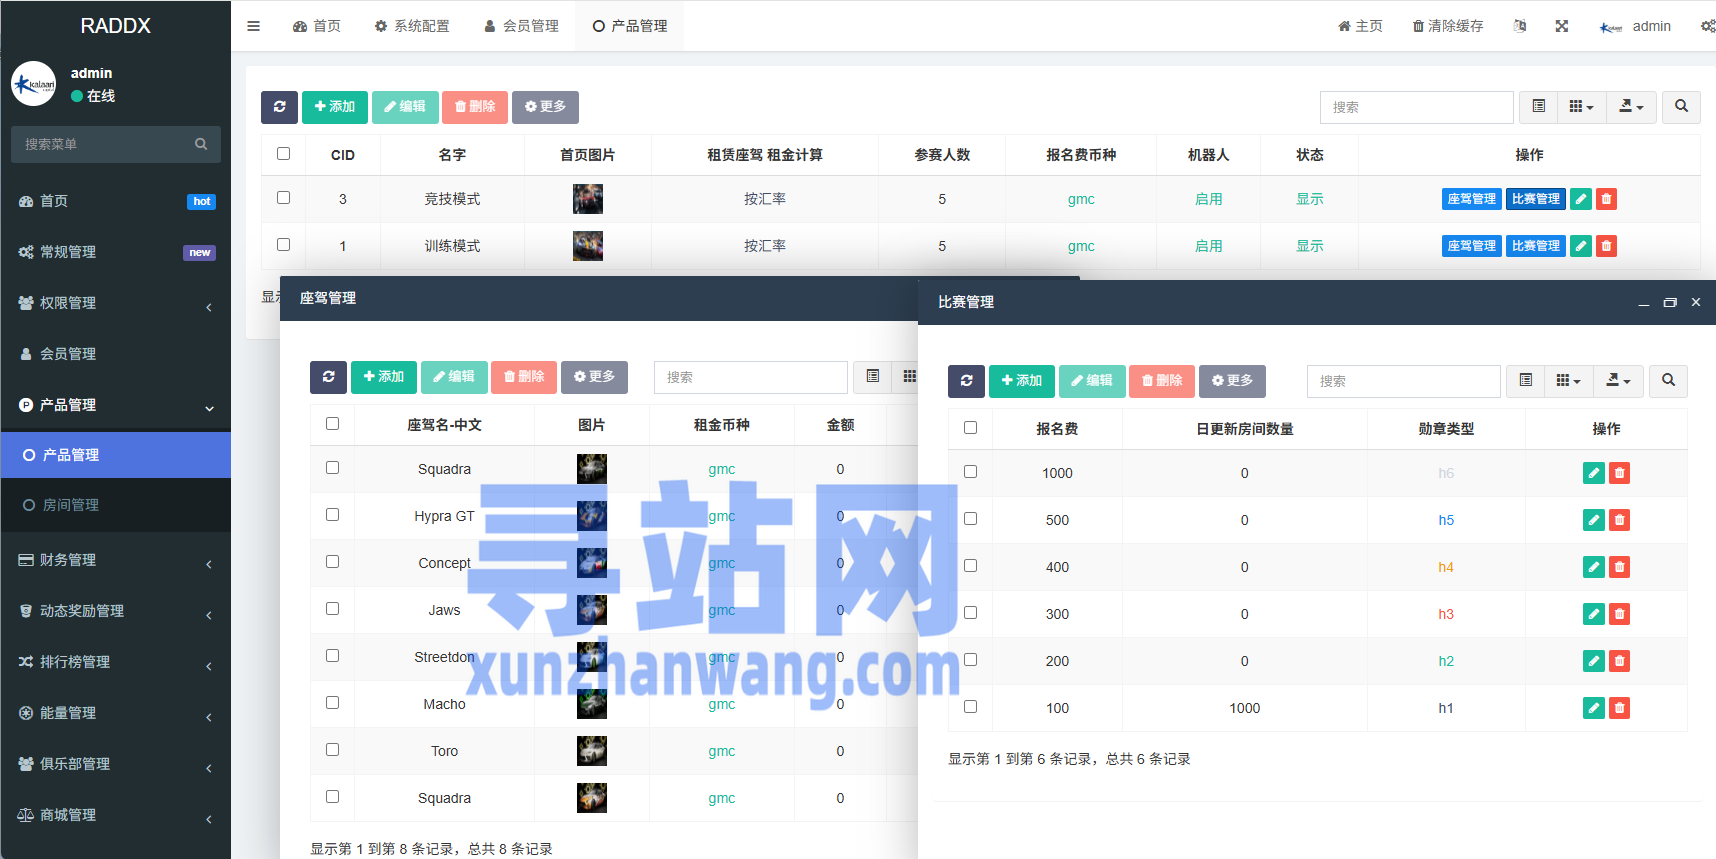This screenshot has width=1716, height=859.
Task: Expand 权限管理 sidebar menu
Action: pyautogui.click(x=116, y=303)
